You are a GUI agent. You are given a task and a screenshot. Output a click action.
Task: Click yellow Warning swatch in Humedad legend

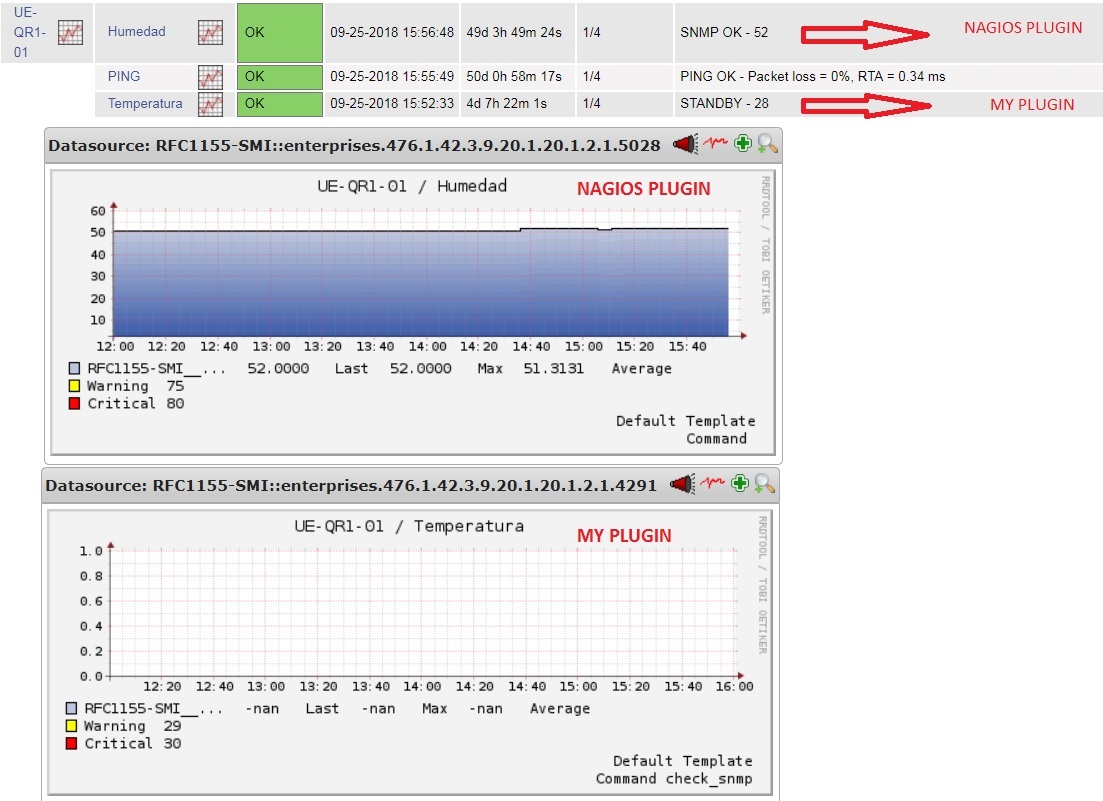[x=75, y=387]
